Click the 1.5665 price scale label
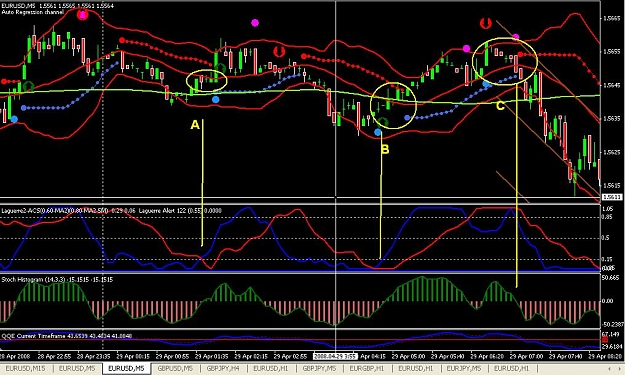The width and height of the screenshot is (625, 375). pos(612,18)
